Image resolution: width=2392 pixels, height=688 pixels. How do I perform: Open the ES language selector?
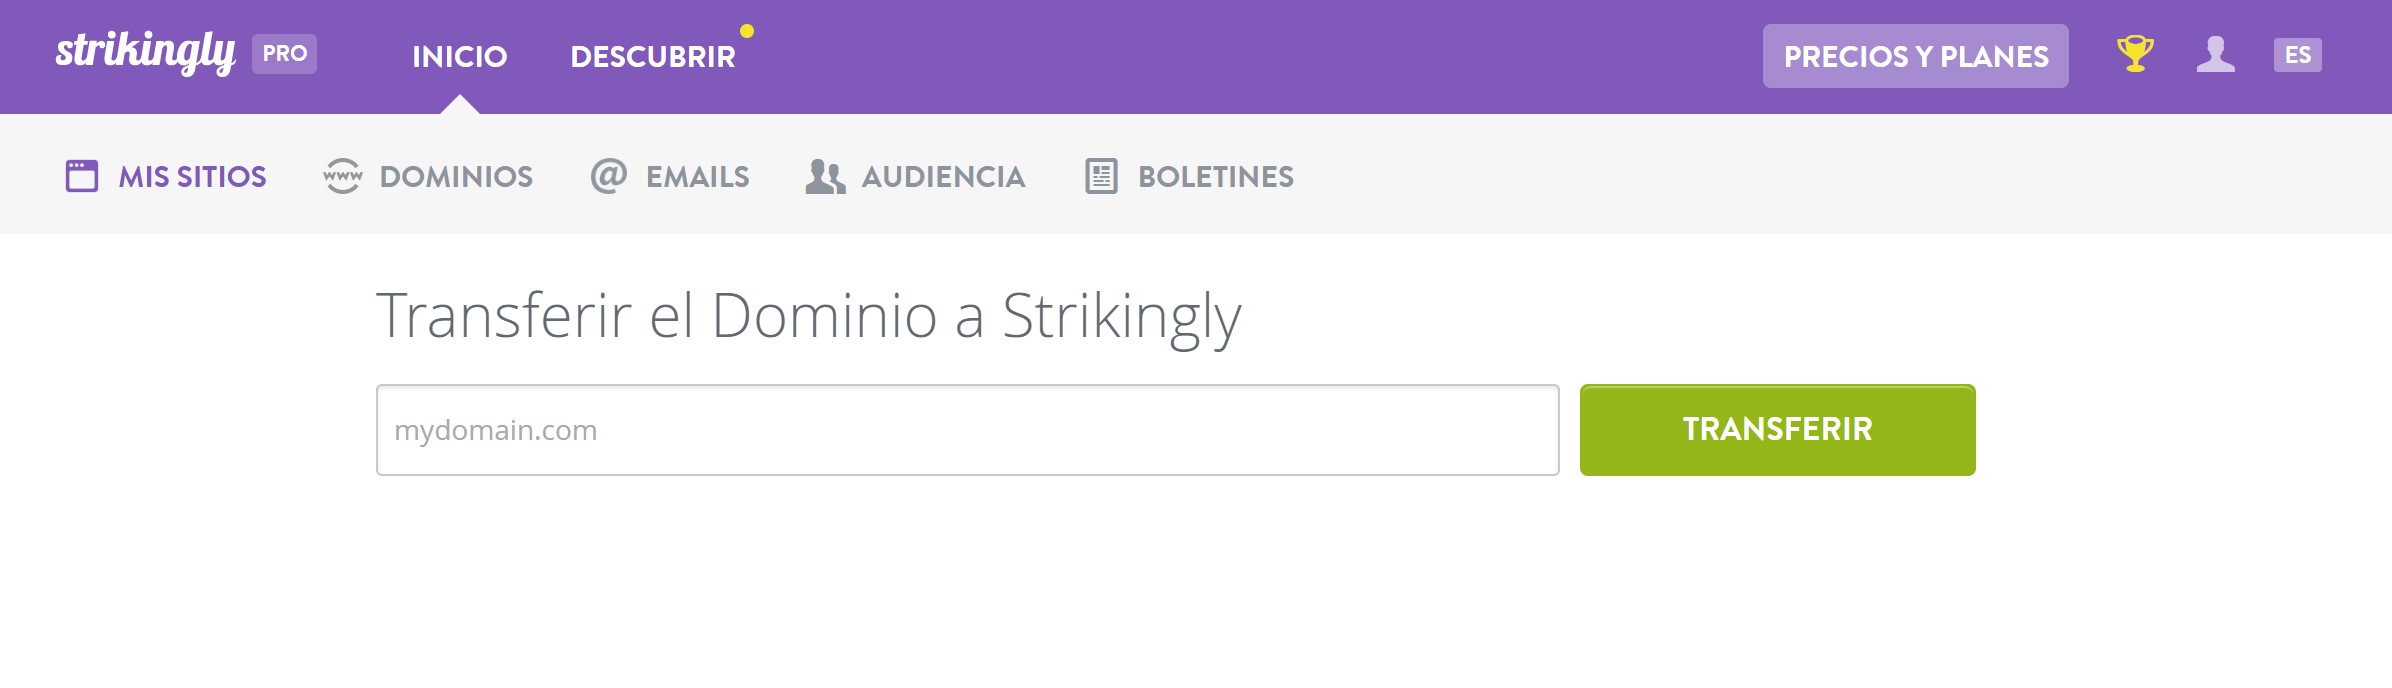tap(2299, 56)
